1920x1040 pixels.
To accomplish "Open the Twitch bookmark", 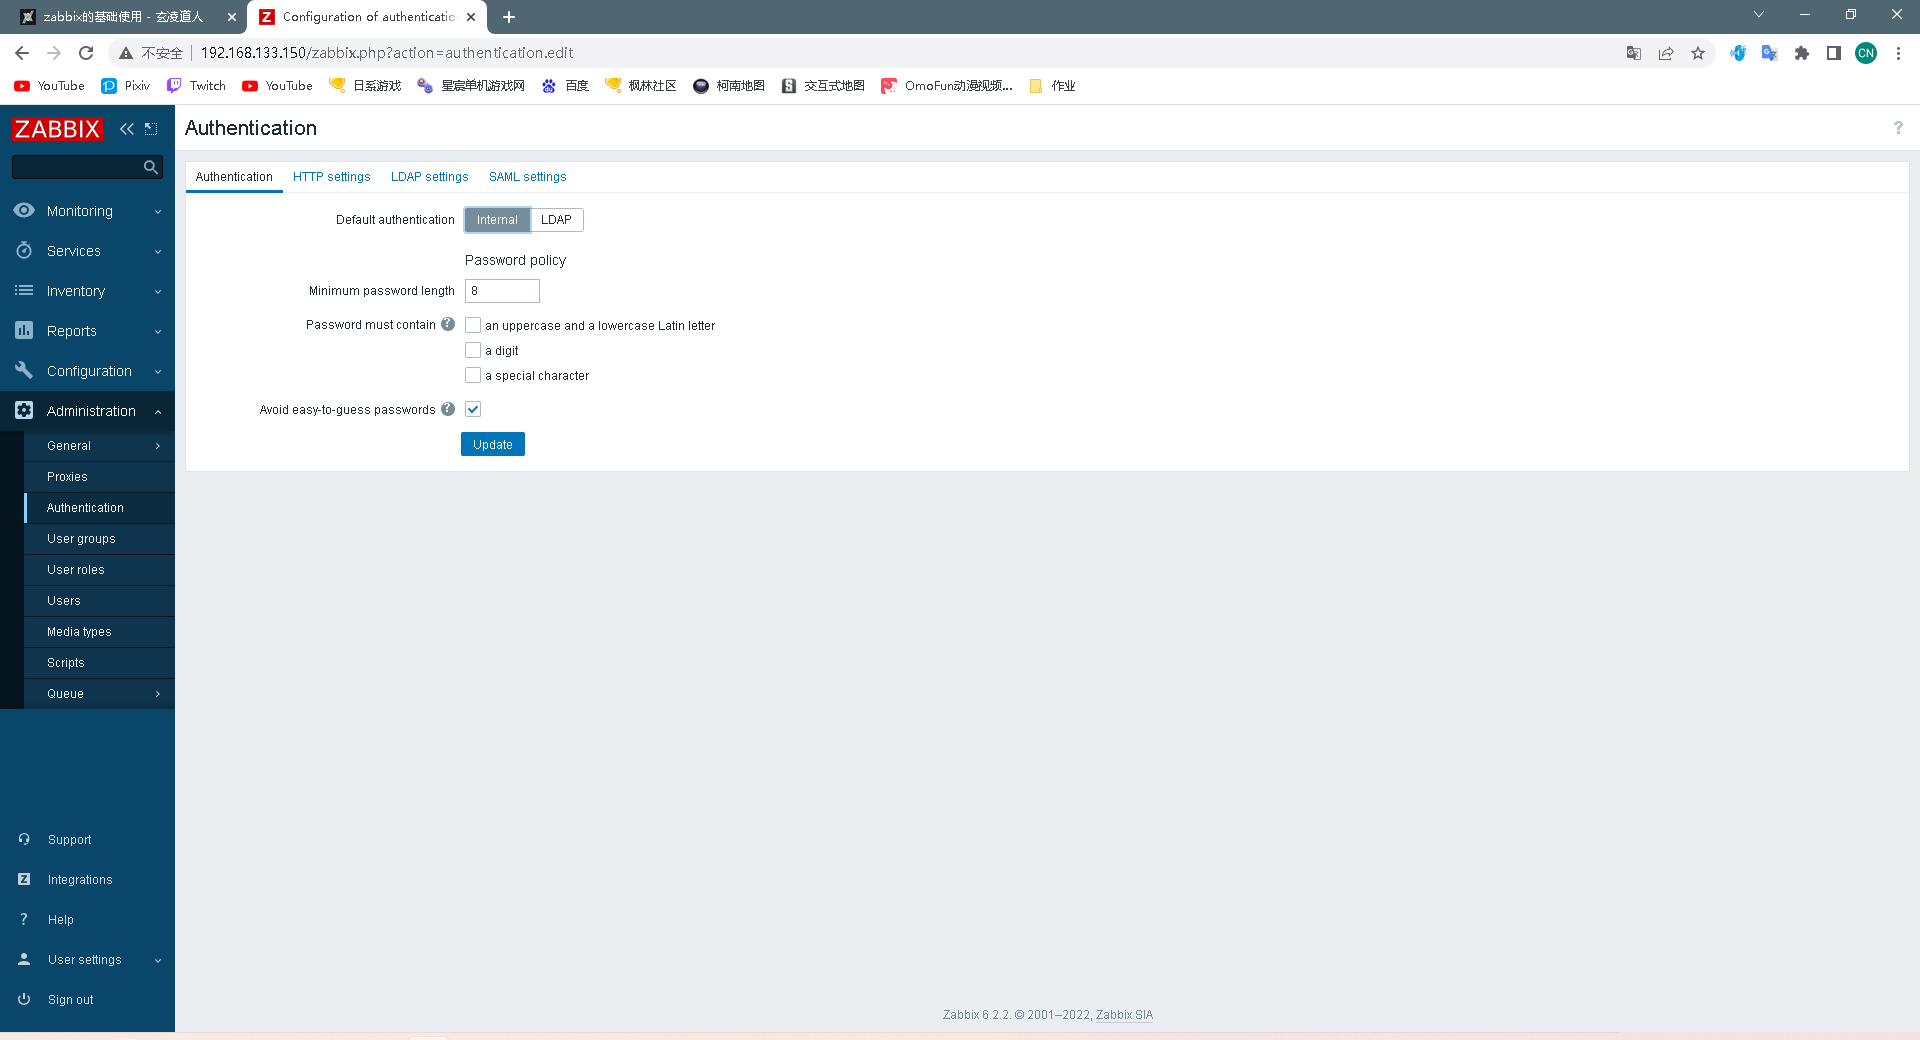I will [196, 86].
